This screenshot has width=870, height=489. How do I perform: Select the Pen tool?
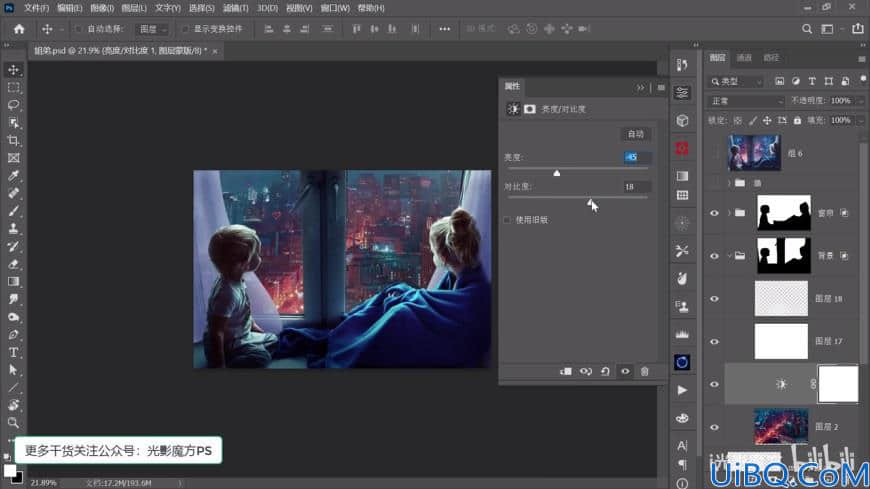tap(14, 335)
